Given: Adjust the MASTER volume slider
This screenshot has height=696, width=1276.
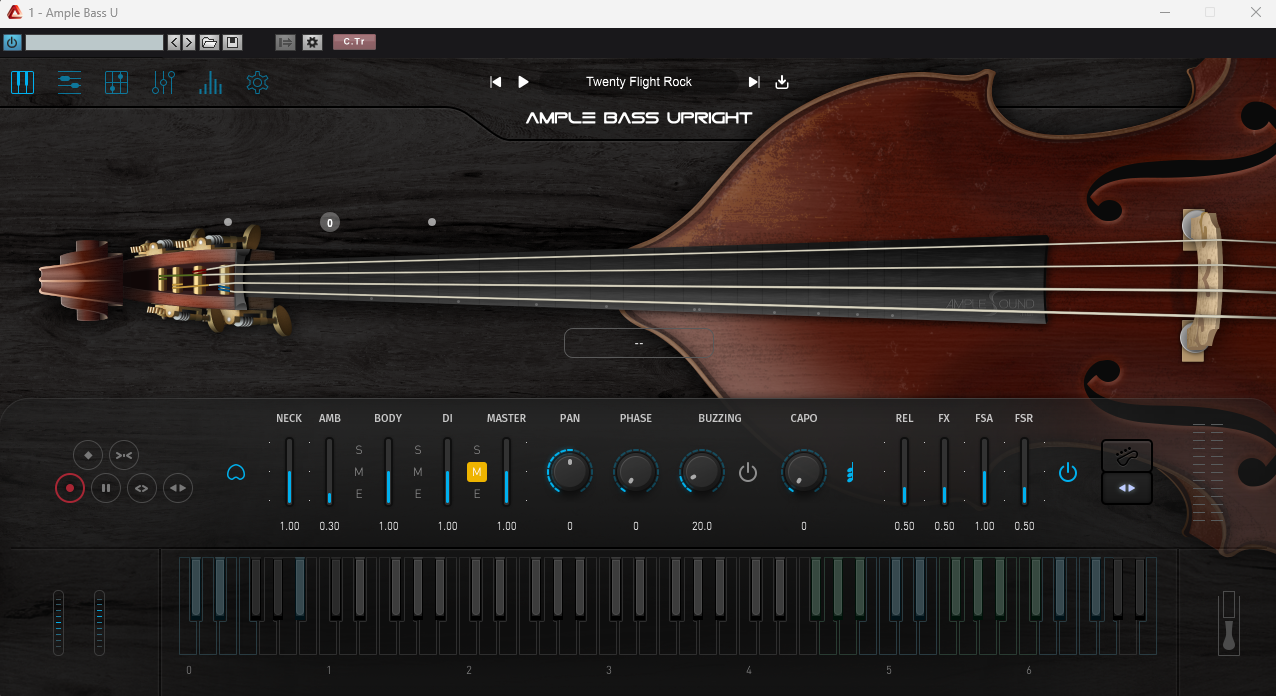Looking at the screenshot, I should (506, 472).
